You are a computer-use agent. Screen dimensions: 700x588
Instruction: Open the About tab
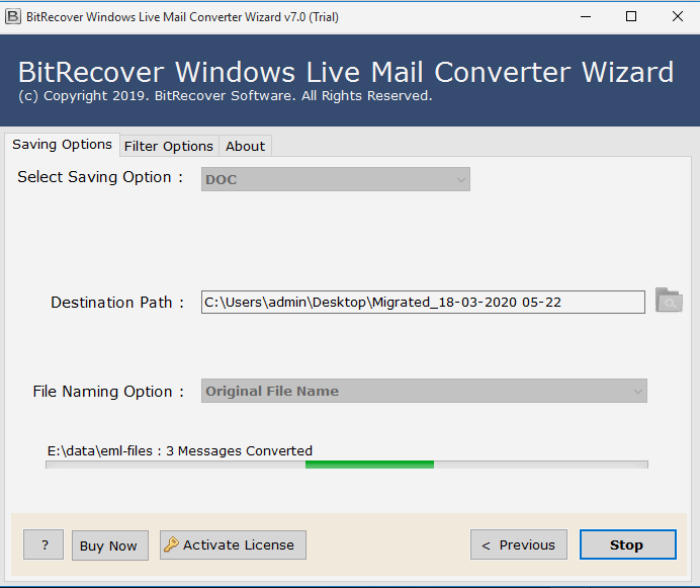click(245, 146)
